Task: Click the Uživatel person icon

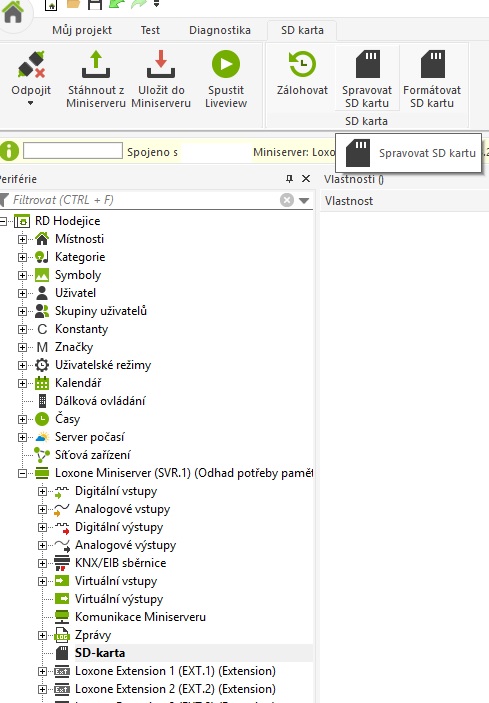Action: 42,293
